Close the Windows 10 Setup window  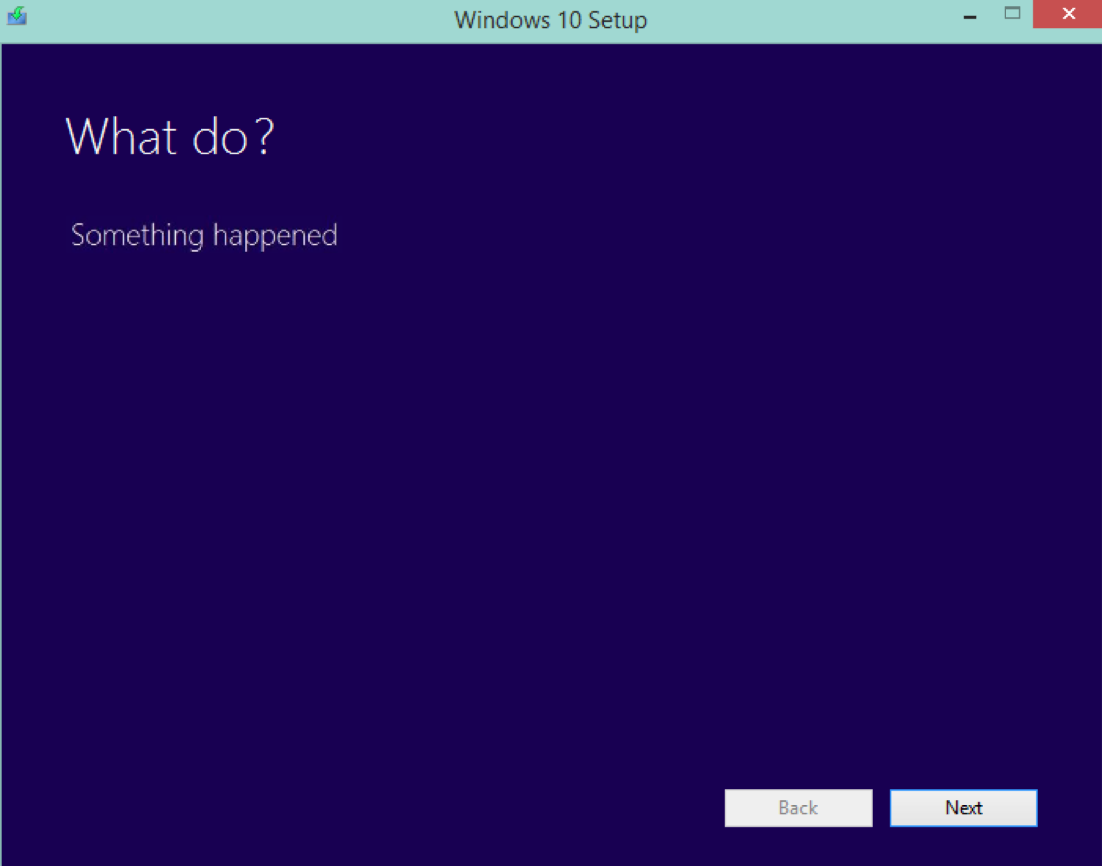[x=1068, y=13]
